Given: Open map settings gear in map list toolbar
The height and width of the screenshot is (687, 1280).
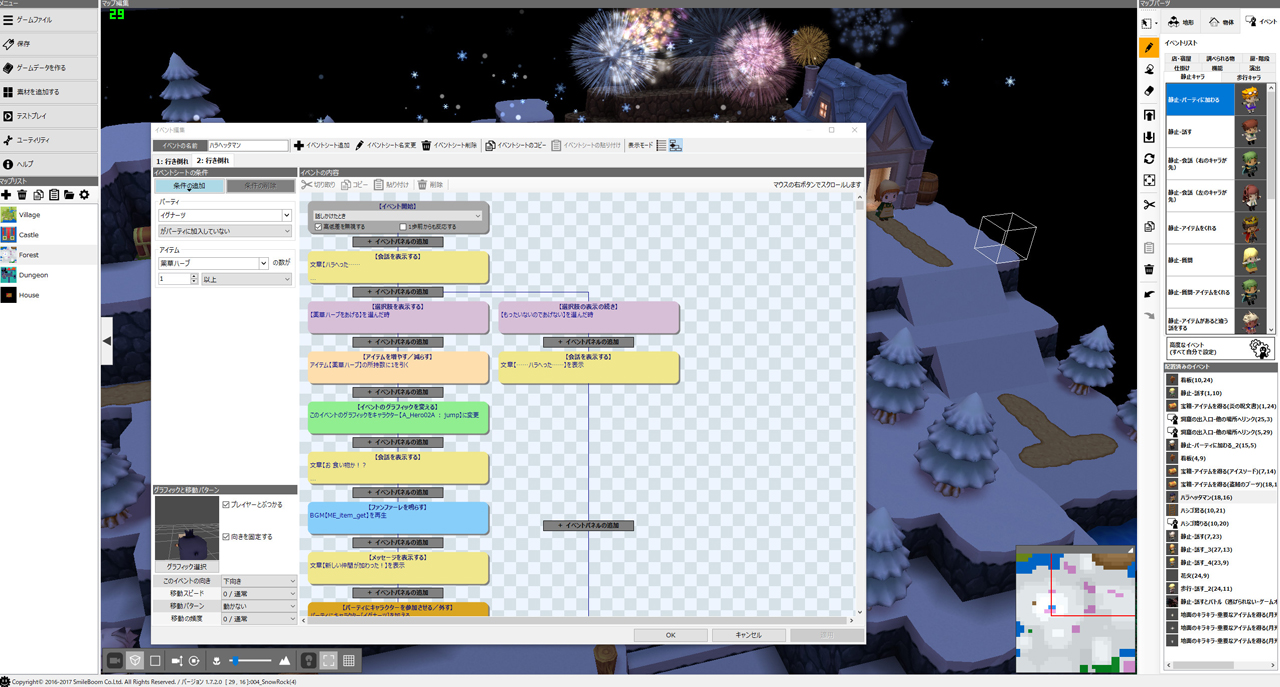Looking at the screenshot, I should pyautogui.click(x=84, y=195).
